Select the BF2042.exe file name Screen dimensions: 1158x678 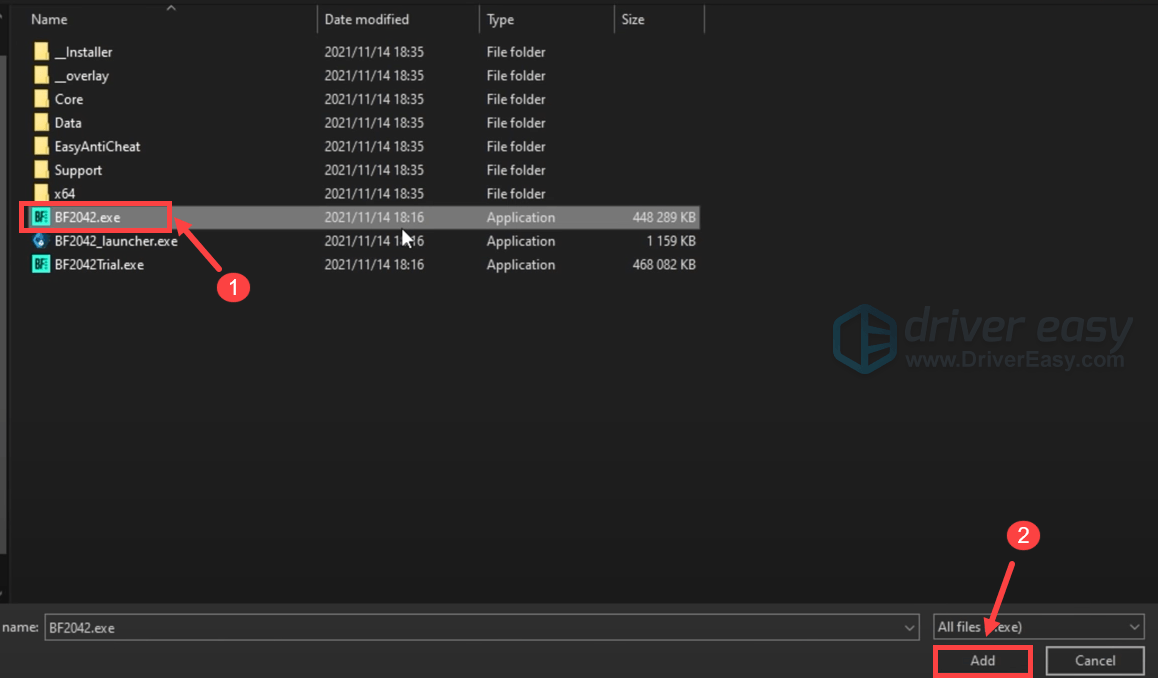(x=87, y=217)
